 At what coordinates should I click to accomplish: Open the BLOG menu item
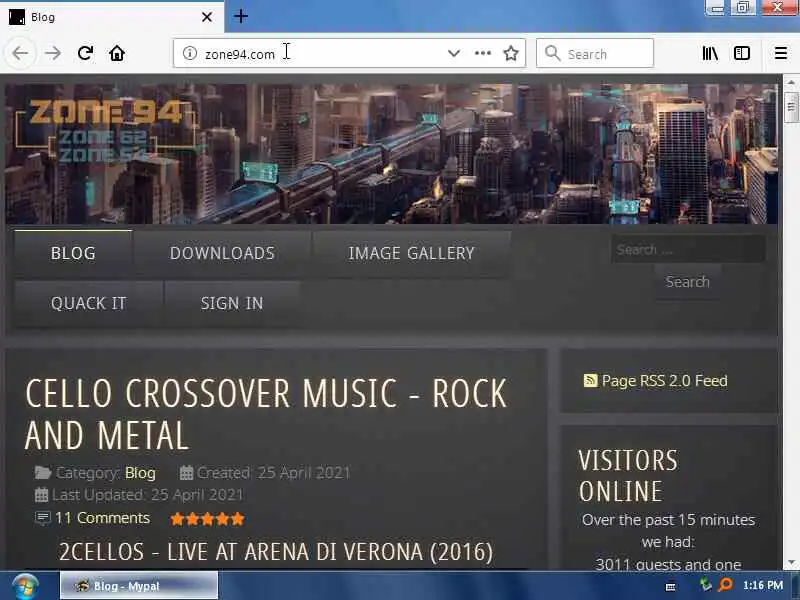73,253
